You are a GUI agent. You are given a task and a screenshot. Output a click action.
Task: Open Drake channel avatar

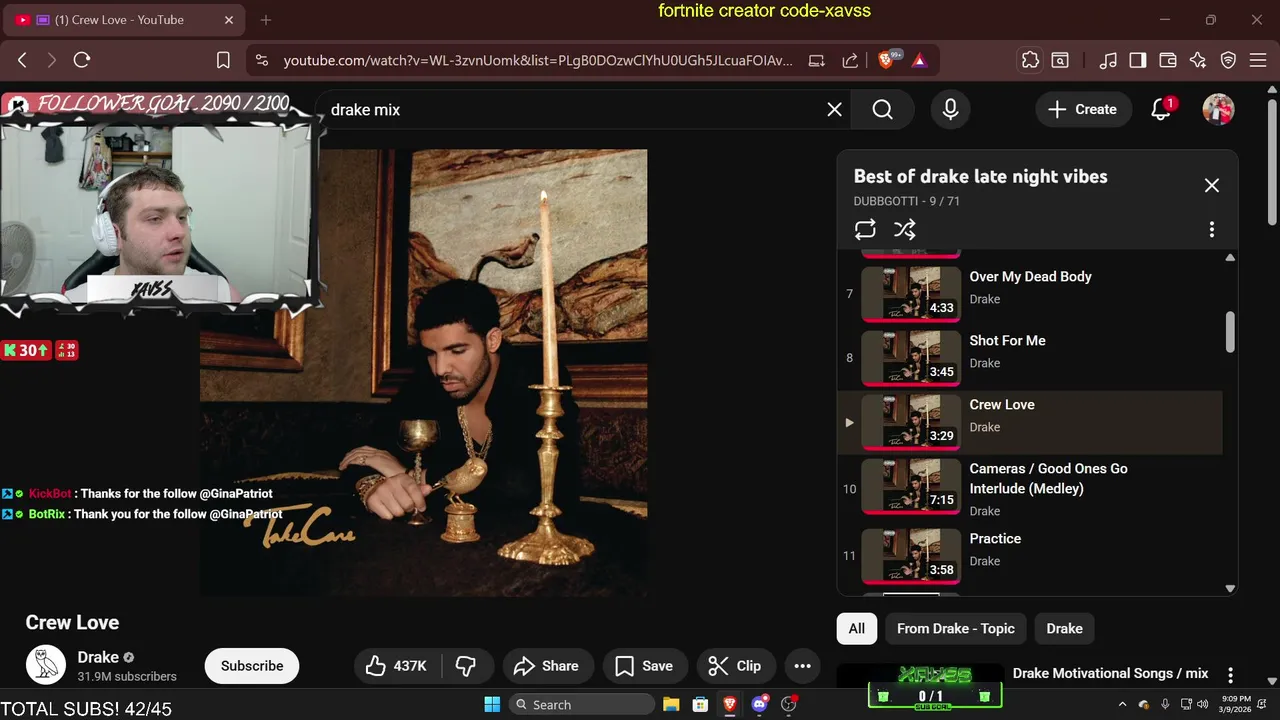[x=45, y=666]
